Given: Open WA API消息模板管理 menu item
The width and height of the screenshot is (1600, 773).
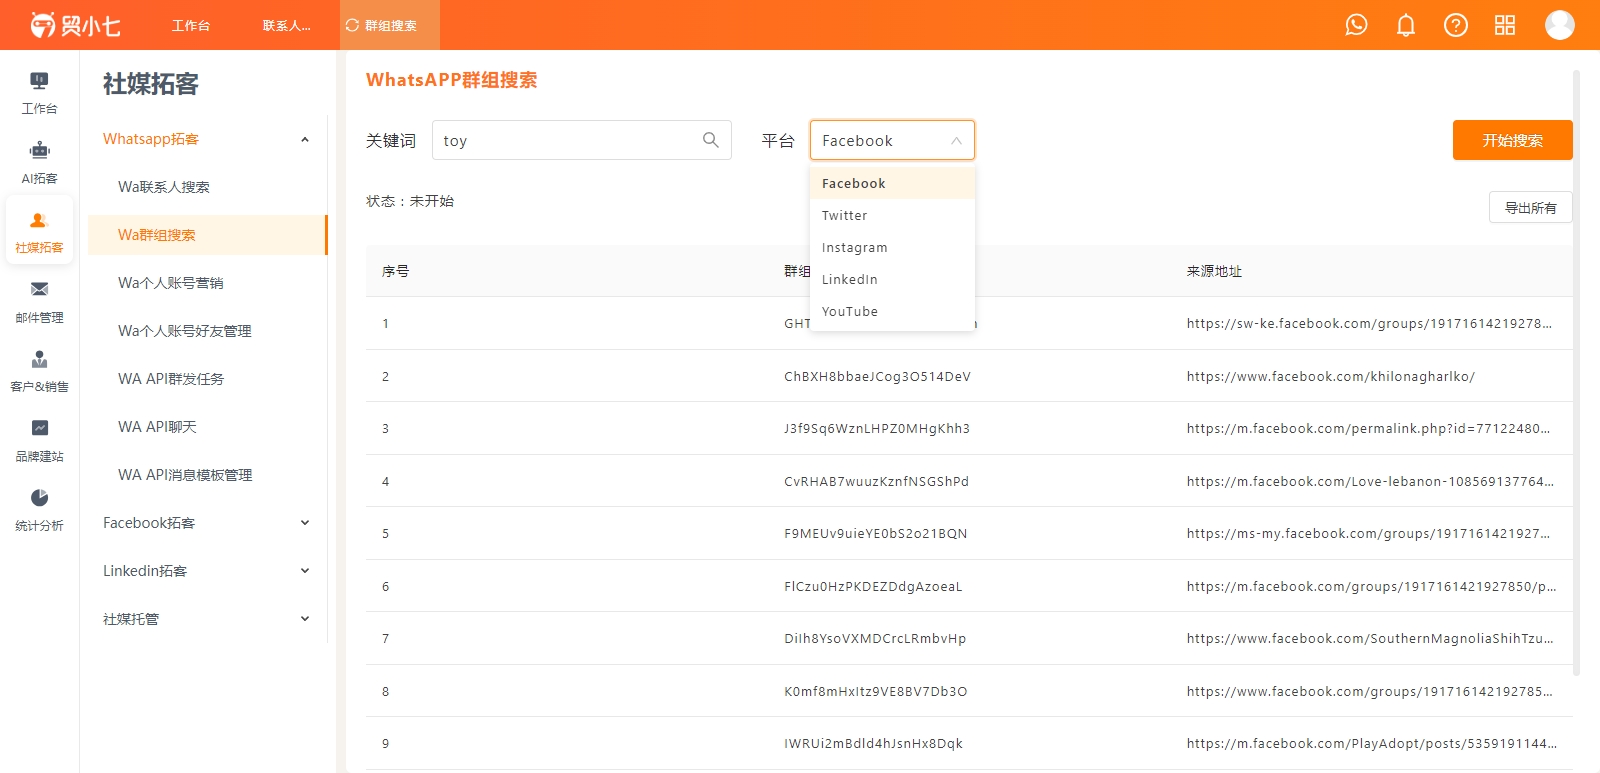Looking at the screenshot, I should [207, 475].
